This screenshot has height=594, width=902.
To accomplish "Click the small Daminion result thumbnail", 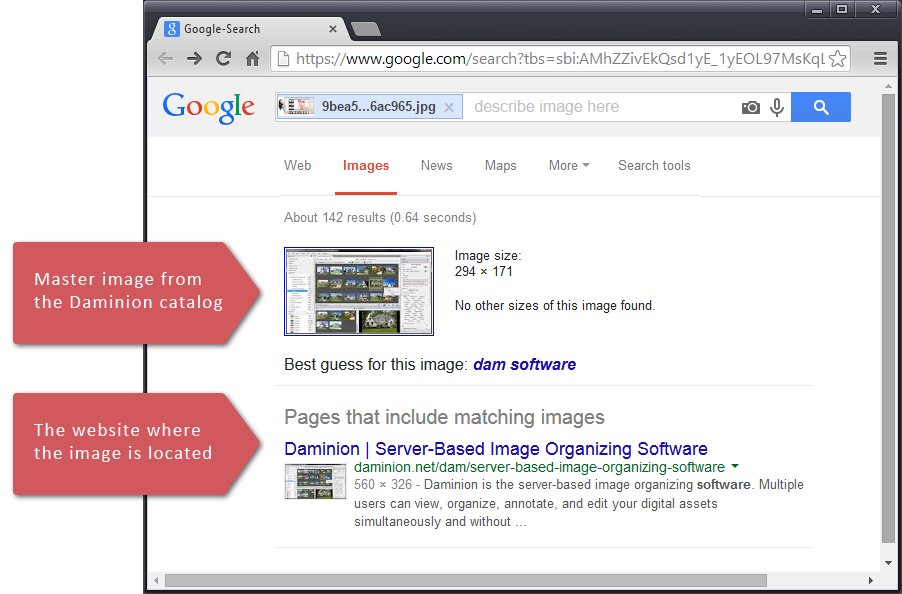I will 315,481.
